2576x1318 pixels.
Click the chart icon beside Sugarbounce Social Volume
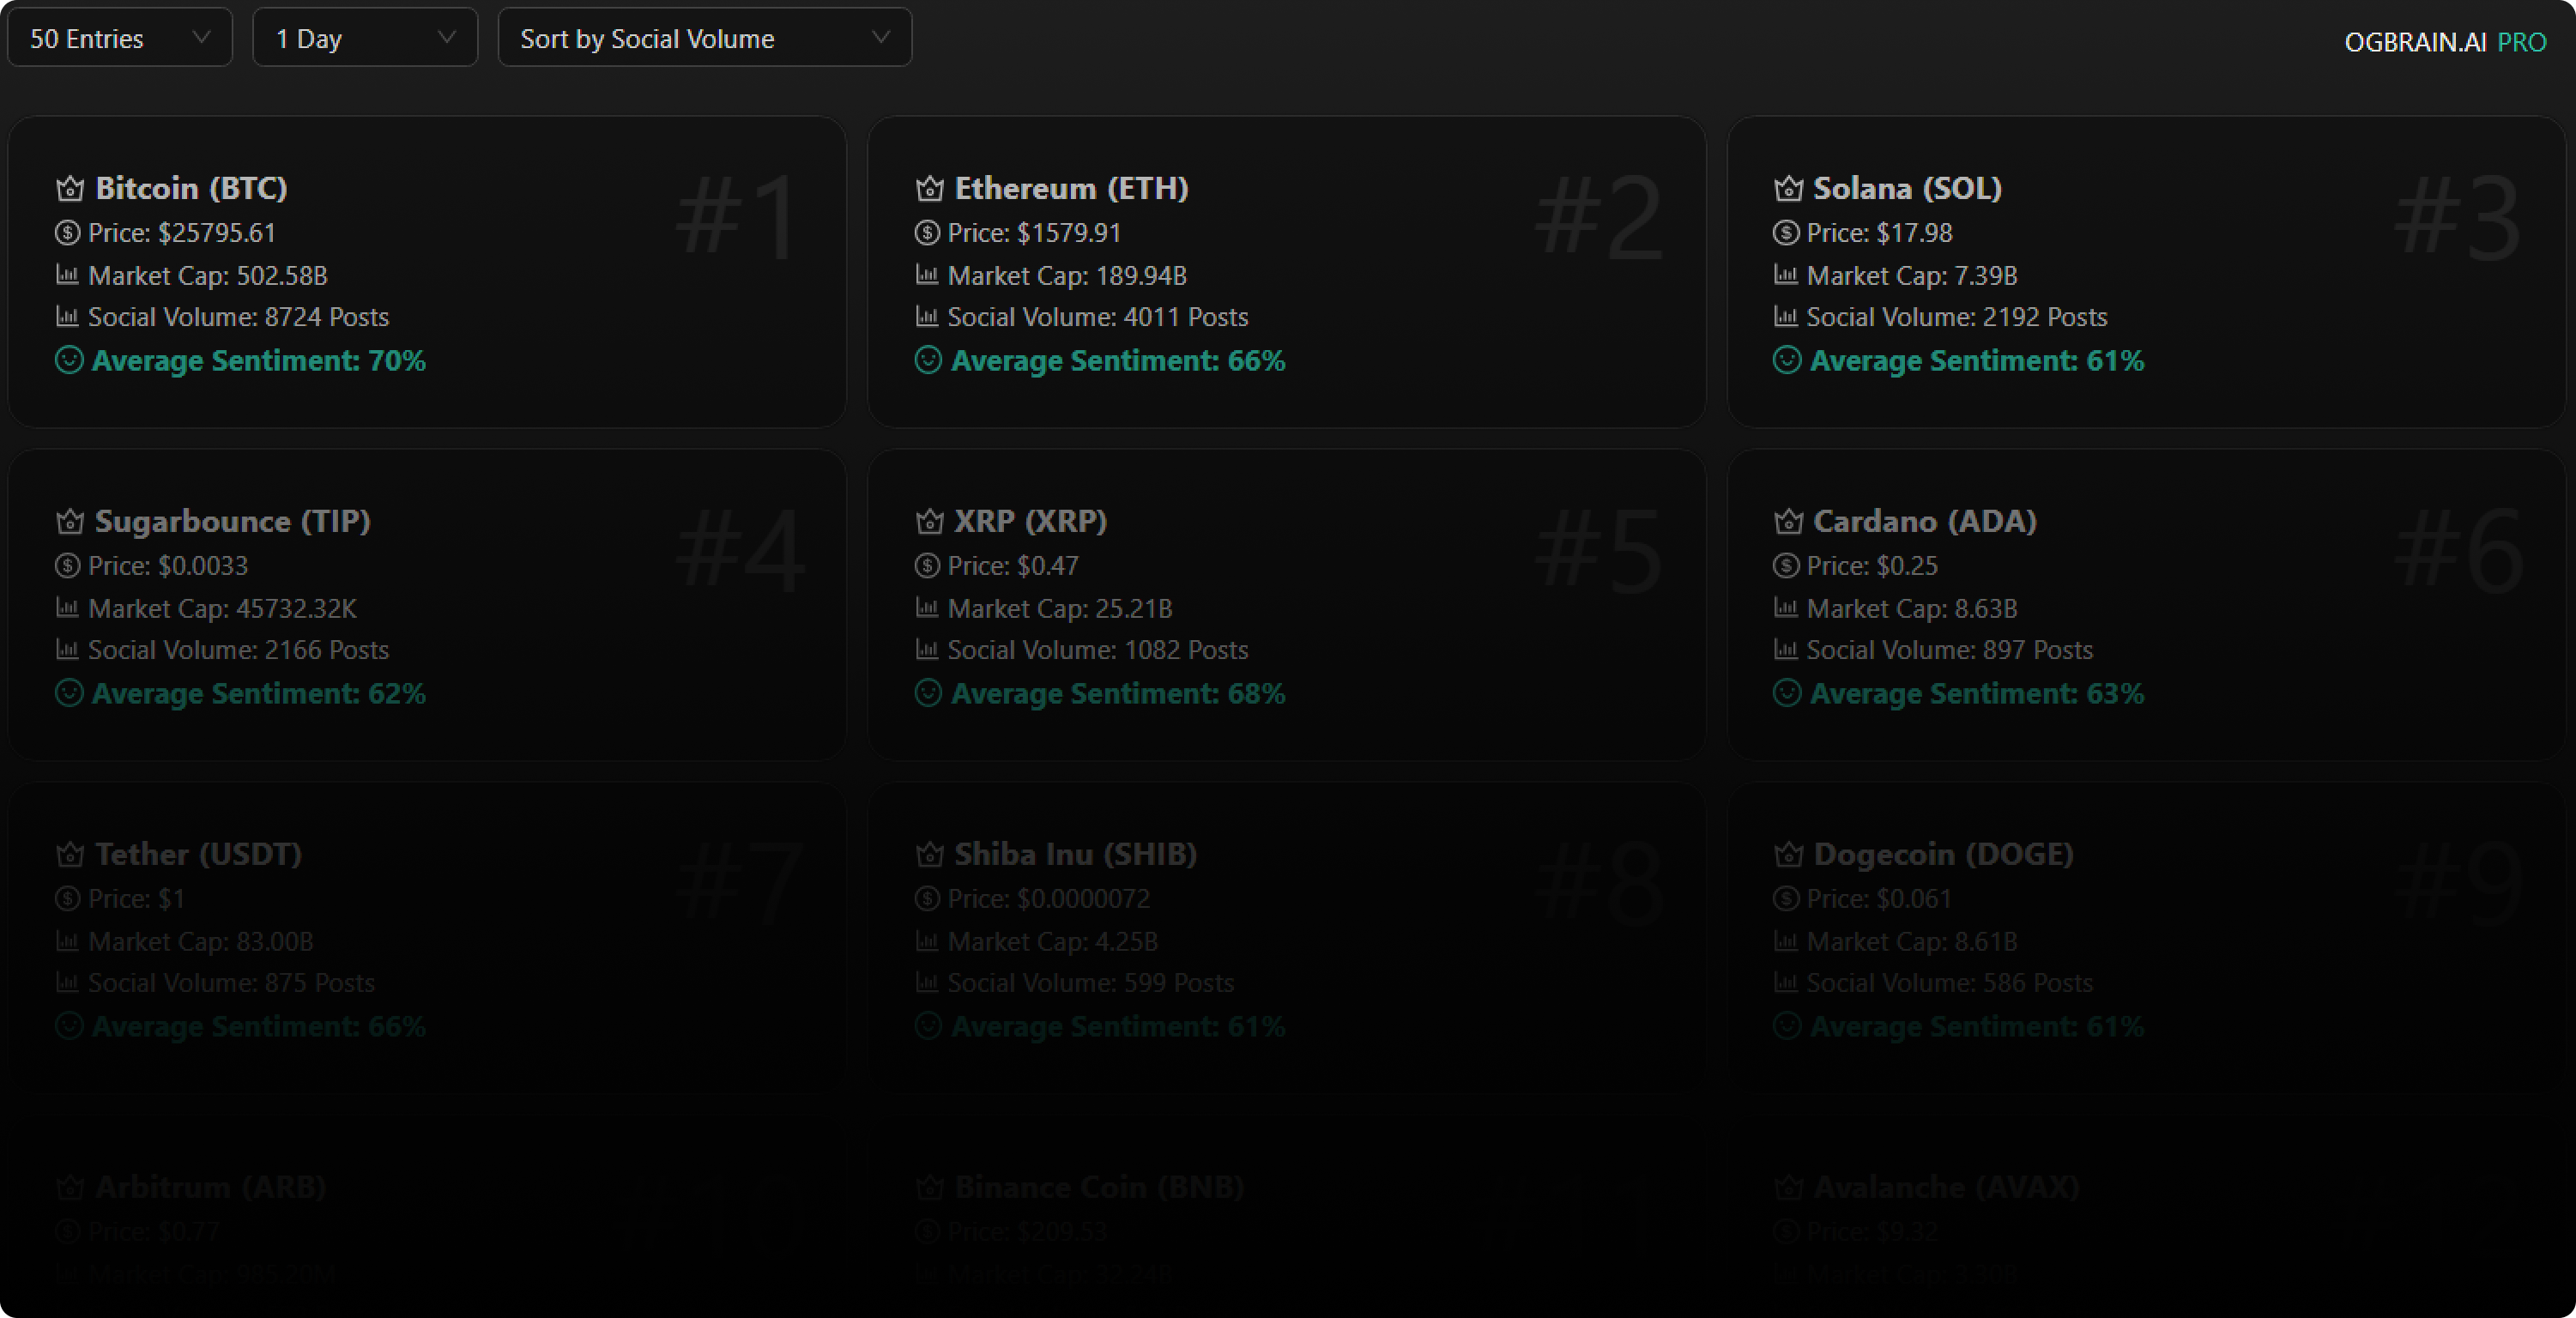point(67,649)
